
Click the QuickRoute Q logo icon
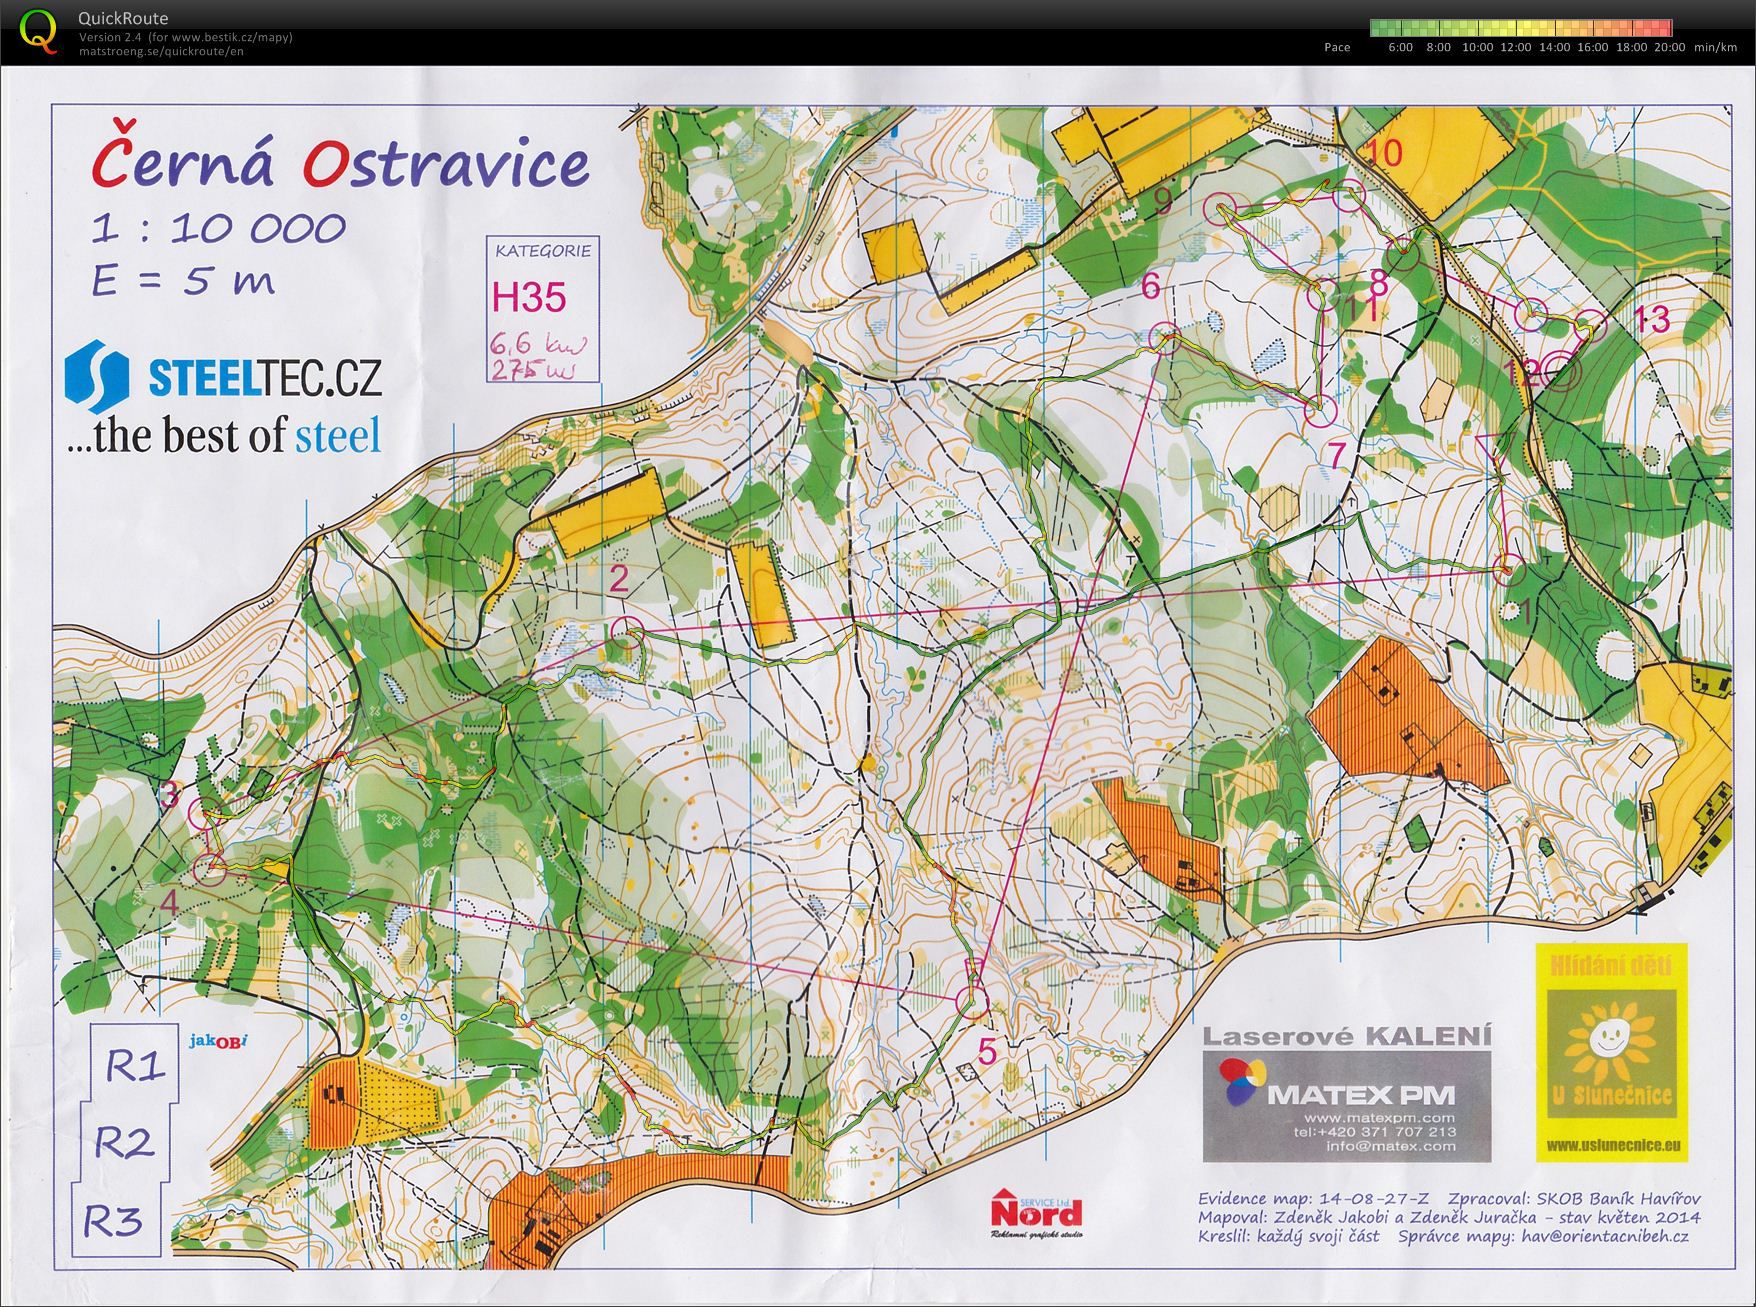coord(39,30)
